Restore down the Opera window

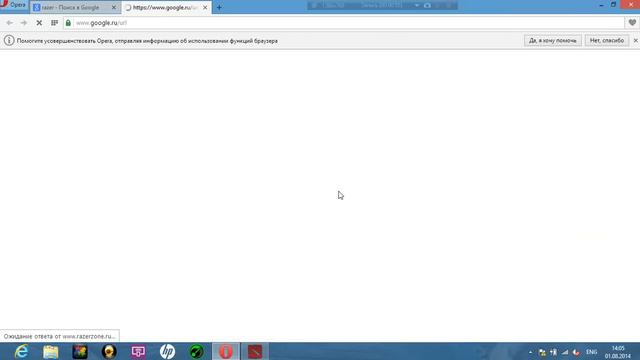613,4
